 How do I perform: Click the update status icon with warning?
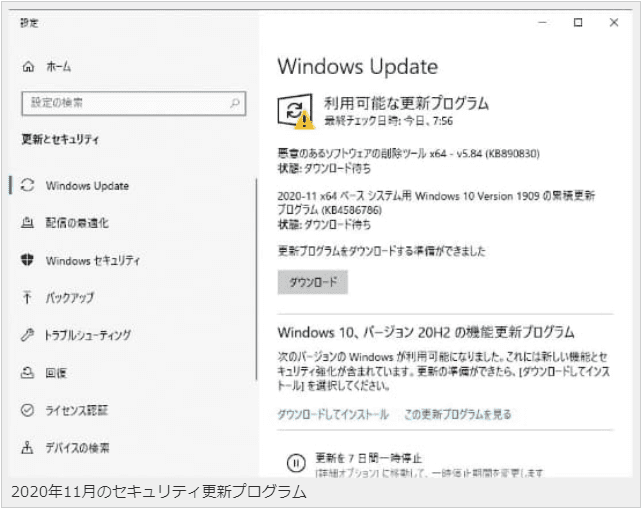[x=296, y=112]
